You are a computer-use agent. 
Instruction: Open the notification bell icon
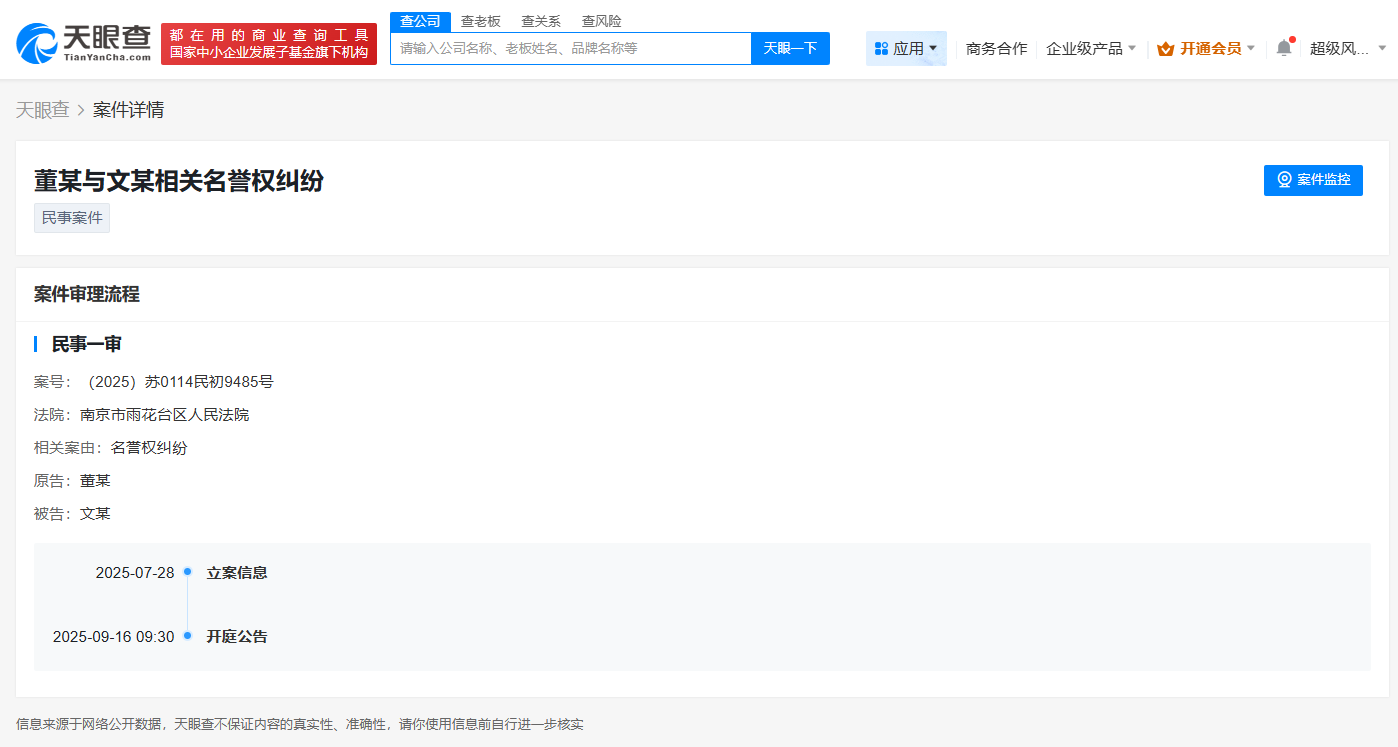pos(1283,47)
